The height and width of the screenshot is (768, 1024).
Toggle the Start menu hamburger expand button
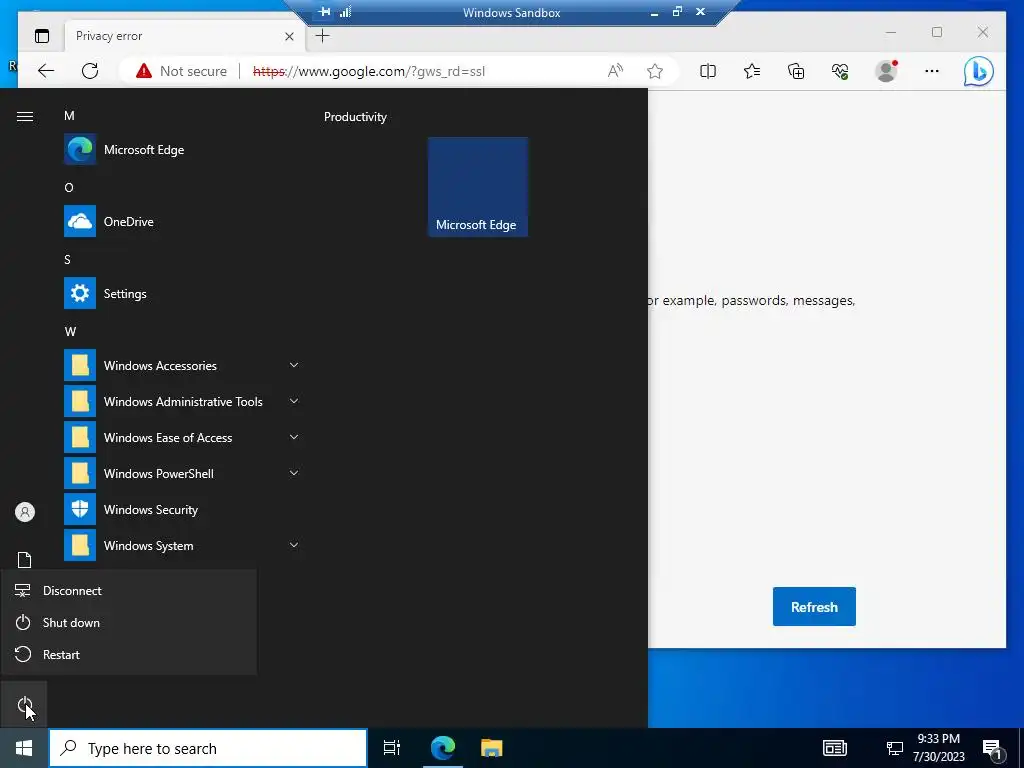[24, 116]
